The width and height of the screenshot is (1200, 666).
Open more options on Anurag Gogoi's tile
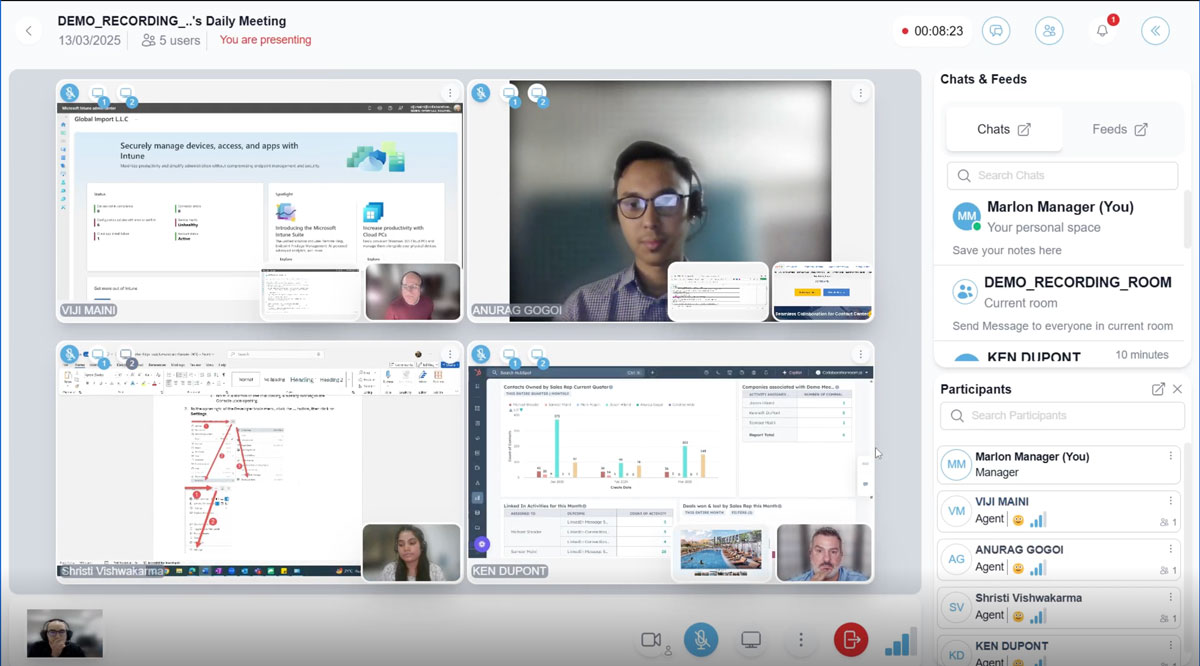coord(859,93)
